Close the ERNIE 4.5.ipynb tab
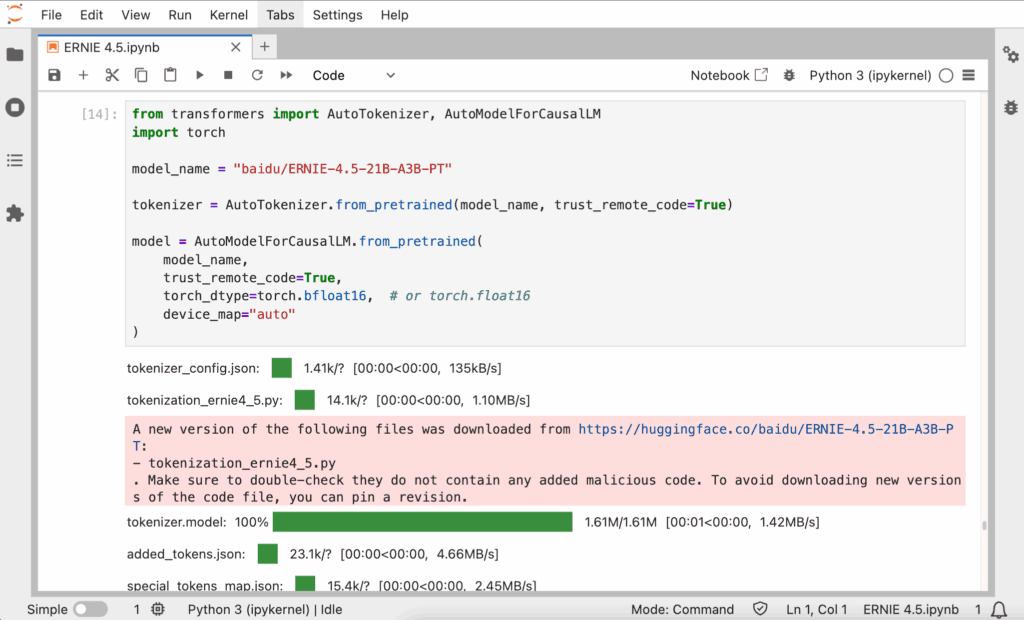The width and height of the screenshot is (1024, 620). [x=236, y=47]
